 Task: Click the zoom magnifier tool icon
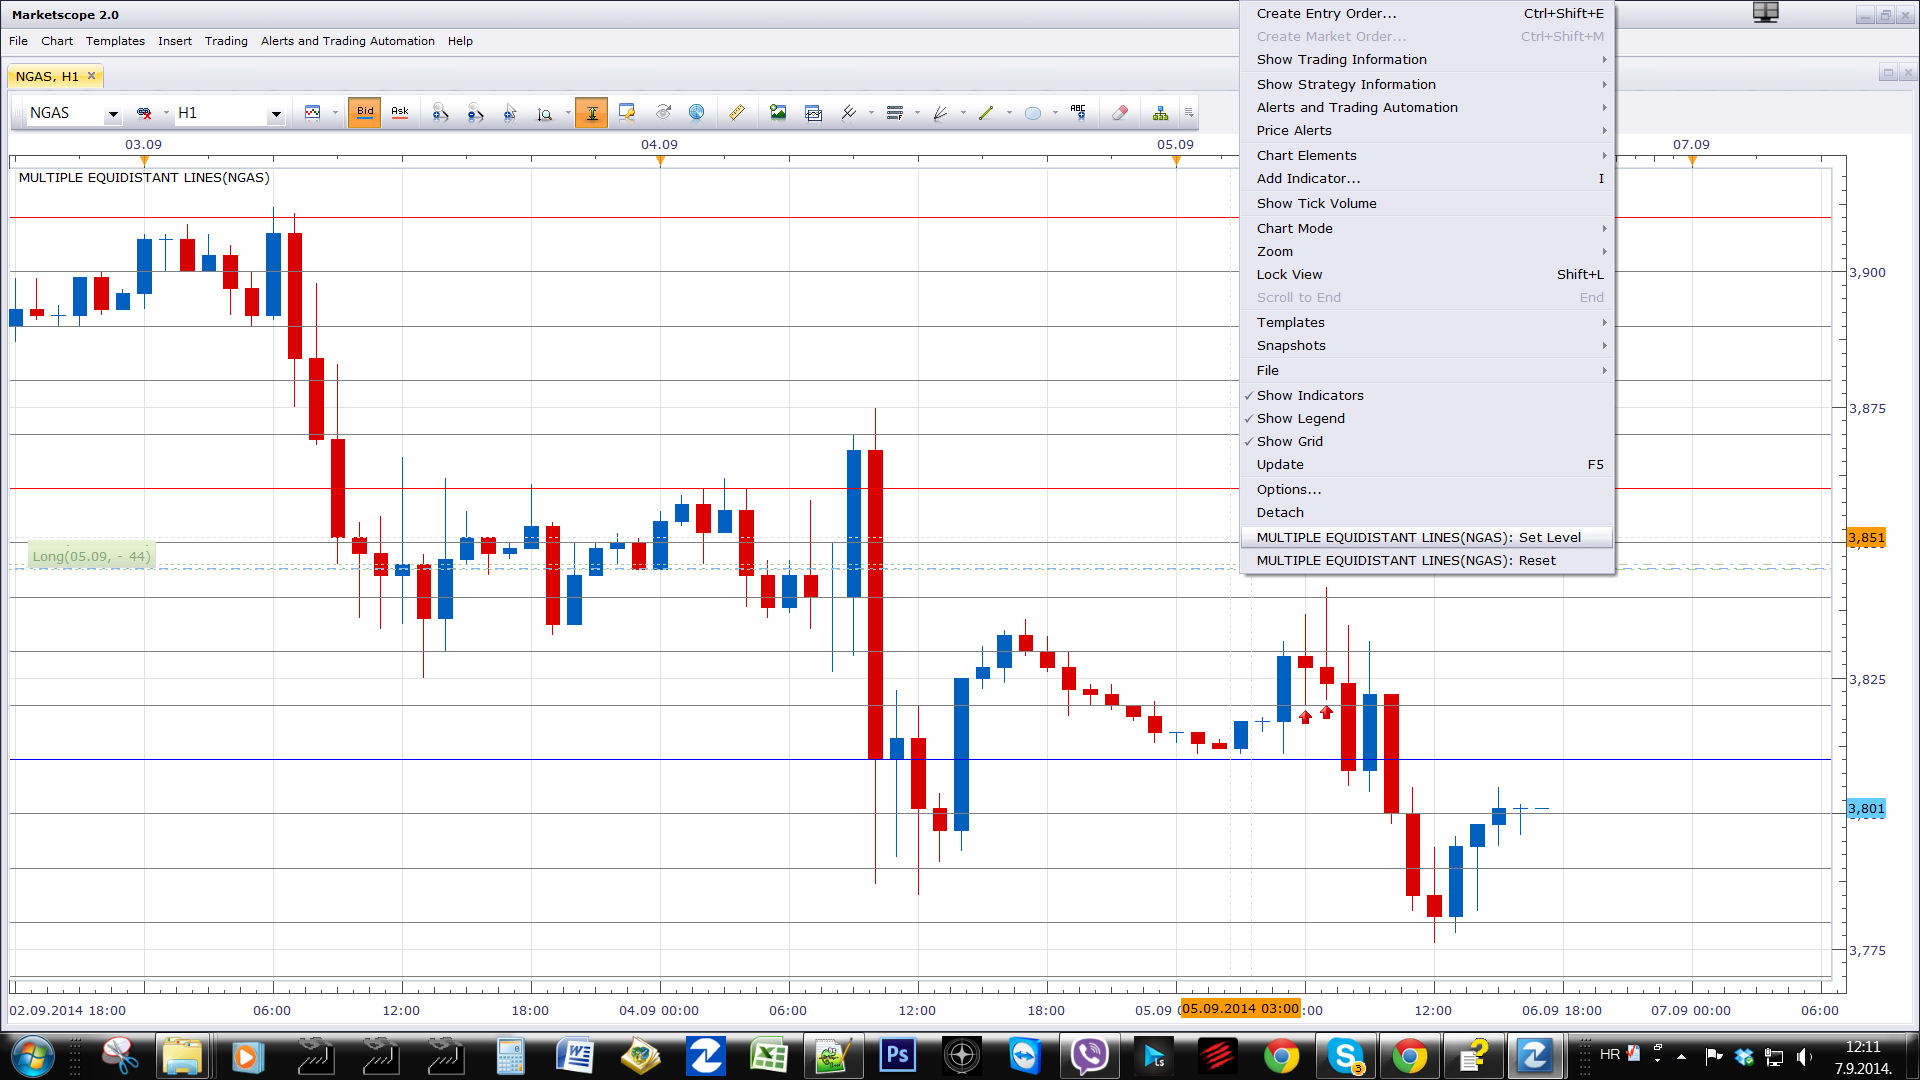(x=544, y=113)
